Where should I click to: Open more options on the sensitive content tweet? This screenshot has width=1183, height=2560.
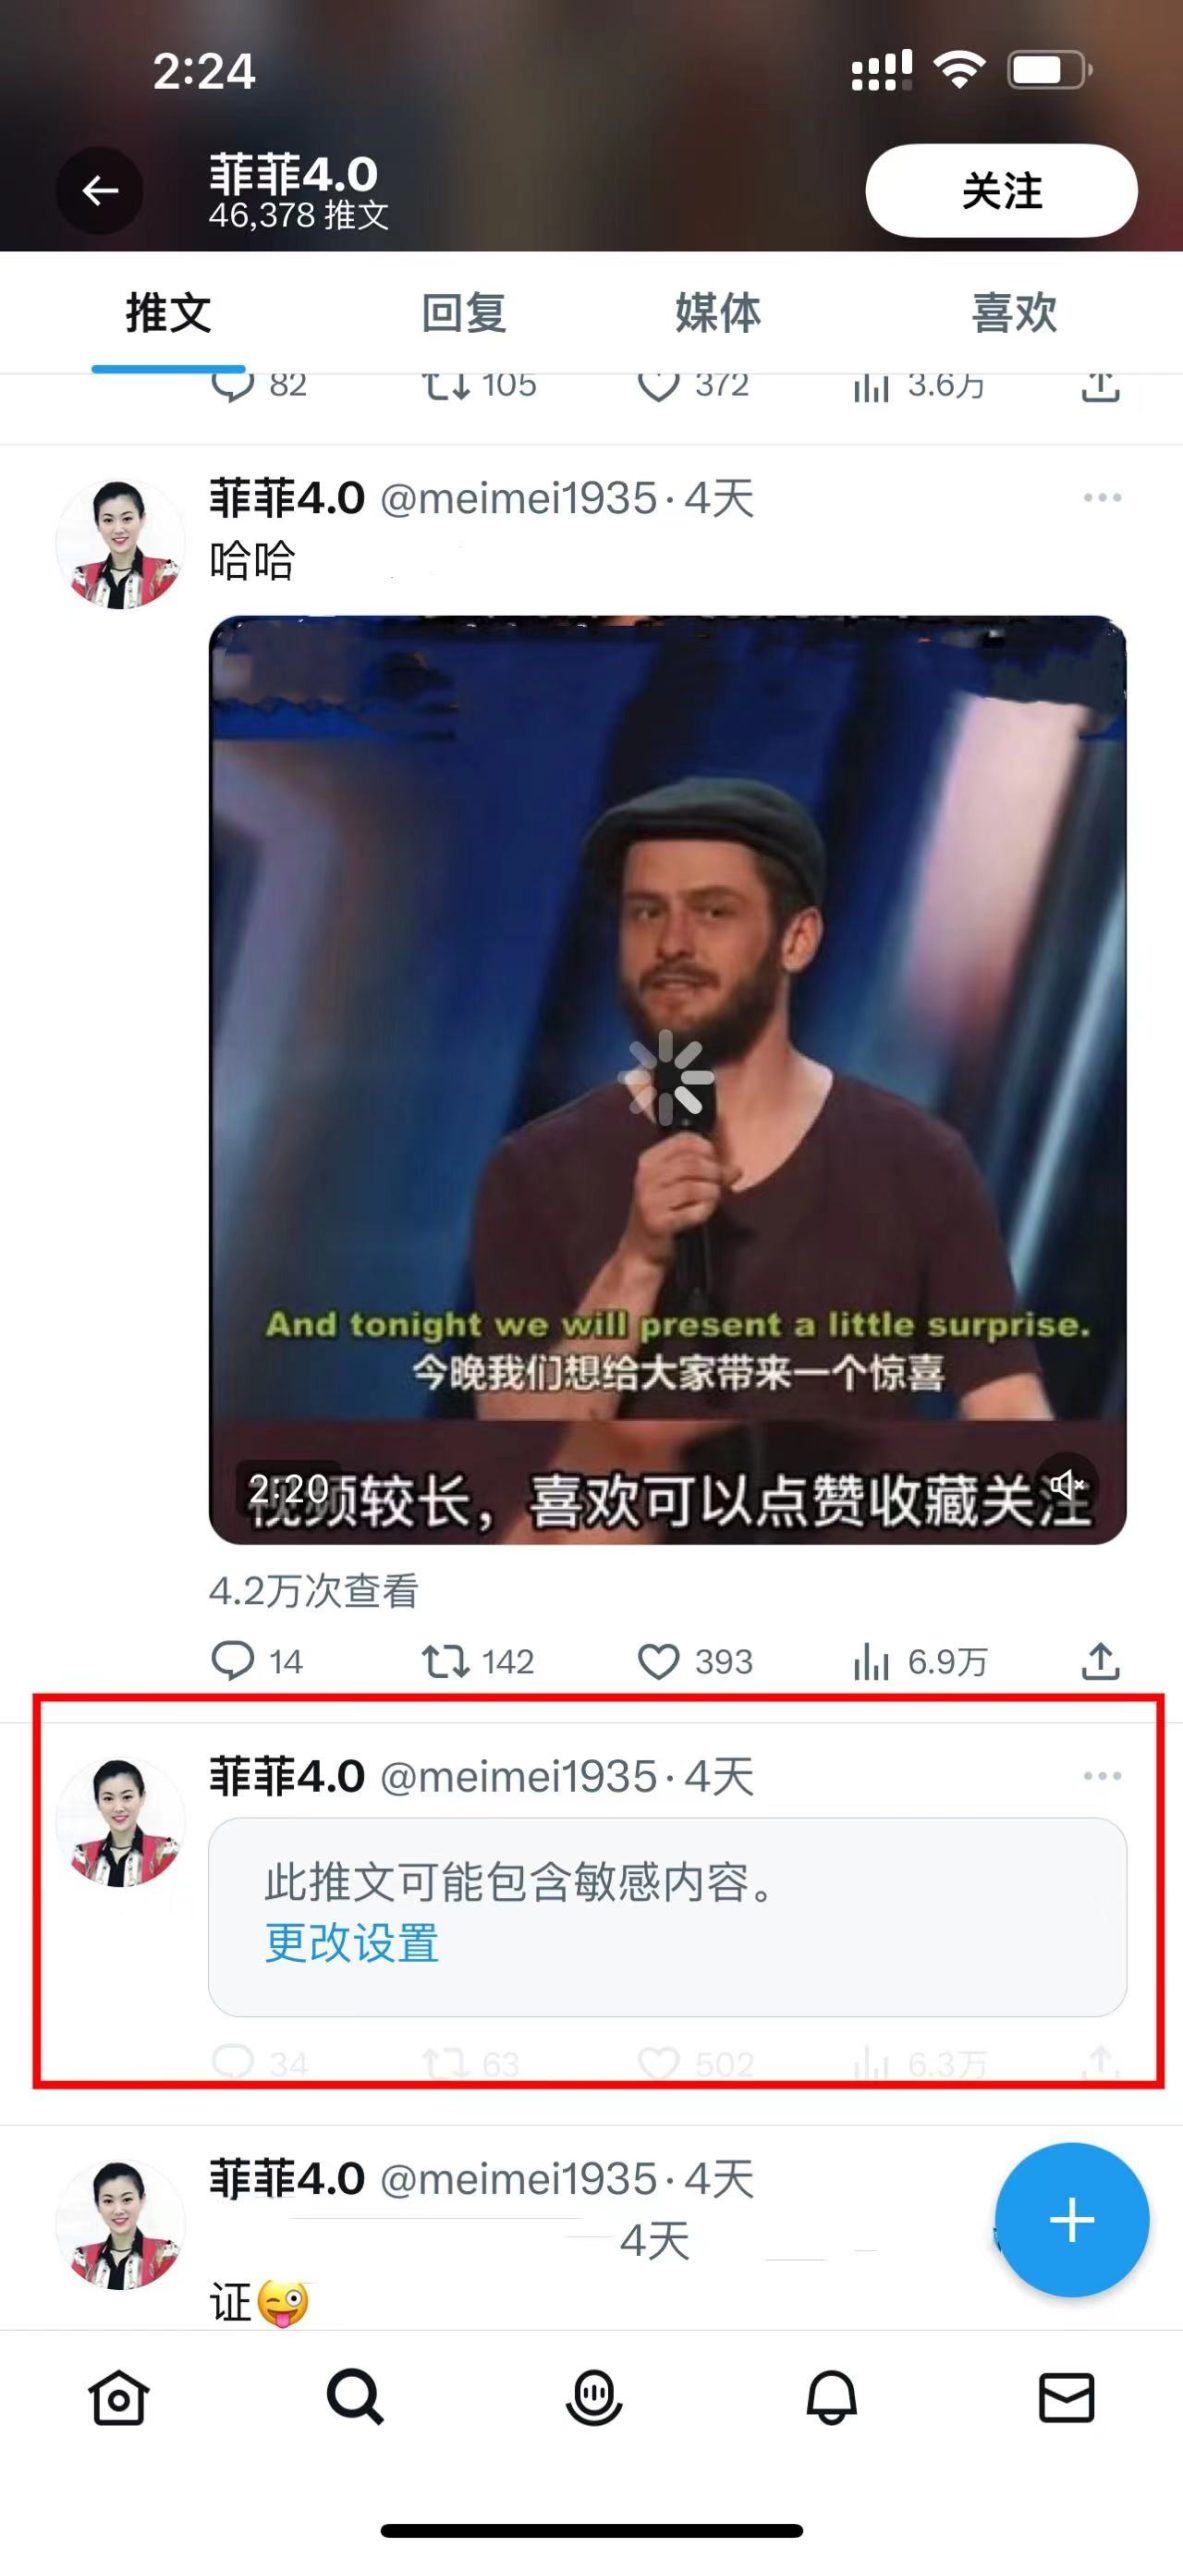[1102, 1775]
